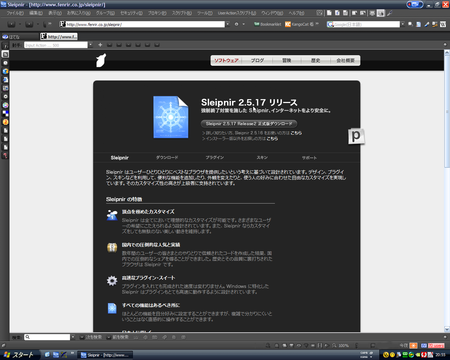Click the plus icon beside Input Action field
Image resolution: width=450 pixels, height=360 pixels.
point(100,45)
